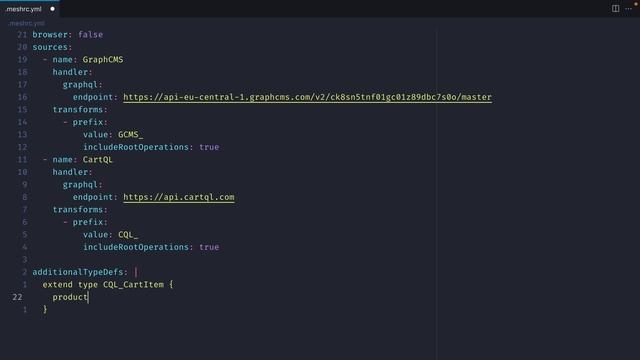Click 'true' under CQL_ includeRootOperations
Screen dimensions: 640x360
pyautogui.click(x=209, y=247)
